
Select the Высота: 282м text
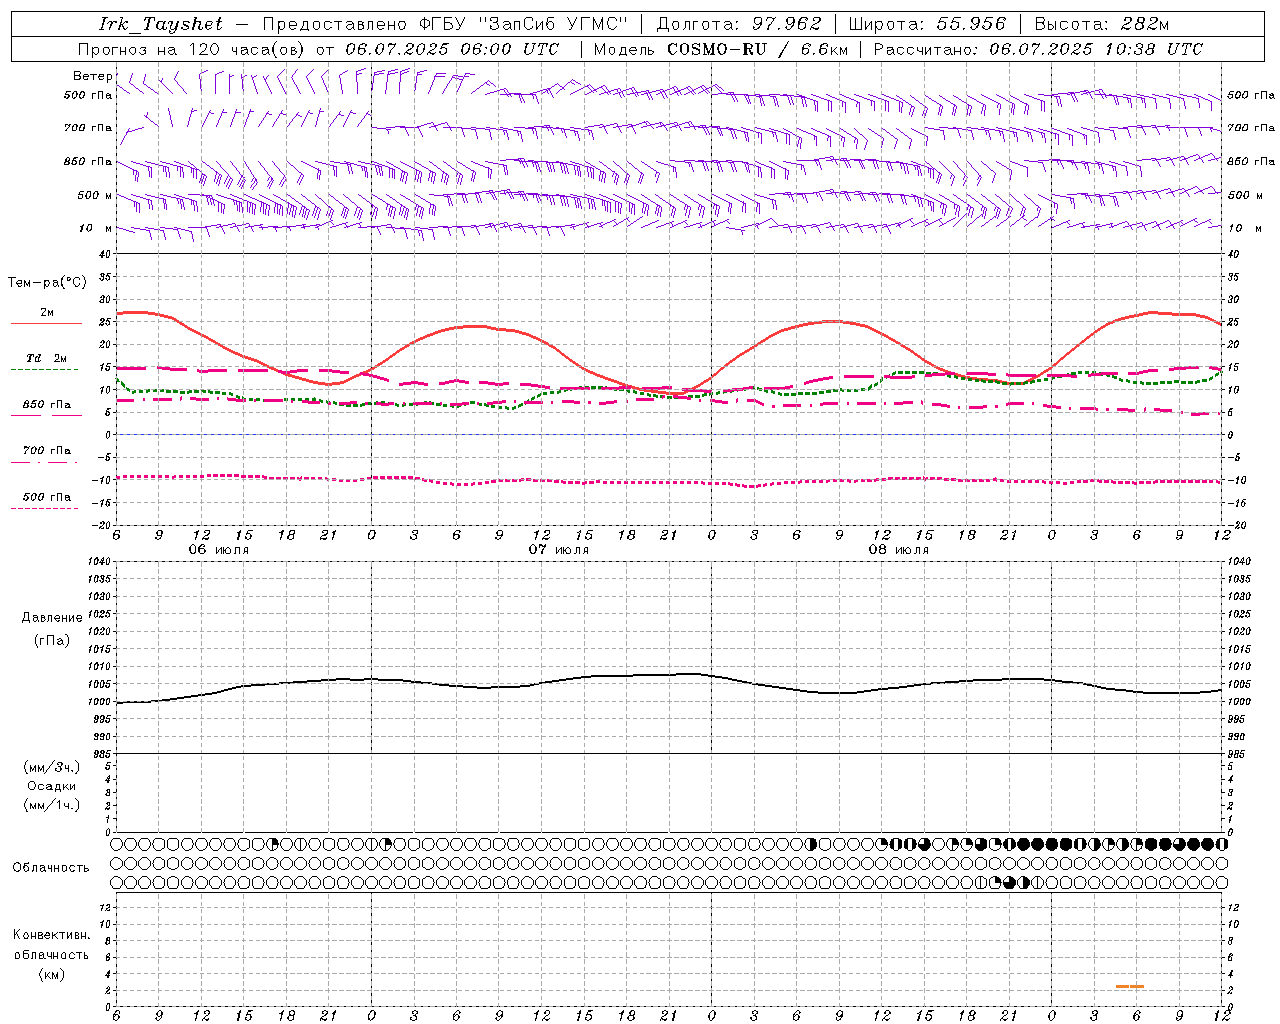[1102, 24]
